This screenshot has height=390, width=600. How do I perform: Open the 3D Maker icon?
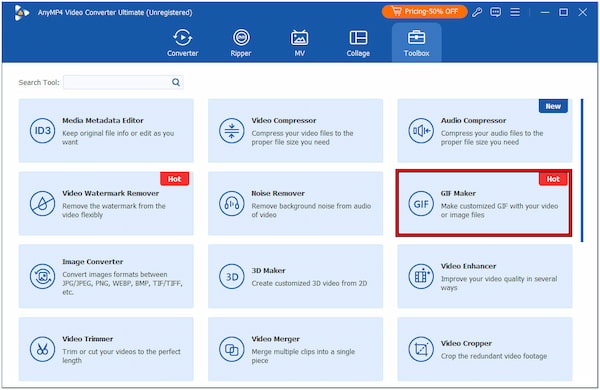(232, 276)
